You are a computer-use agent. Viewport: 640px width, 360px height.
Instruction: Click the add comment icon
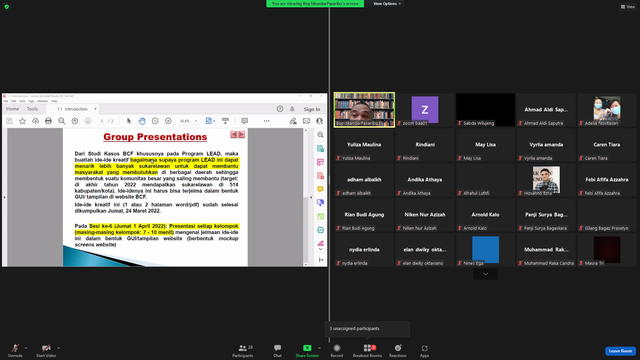click(244, 121)
